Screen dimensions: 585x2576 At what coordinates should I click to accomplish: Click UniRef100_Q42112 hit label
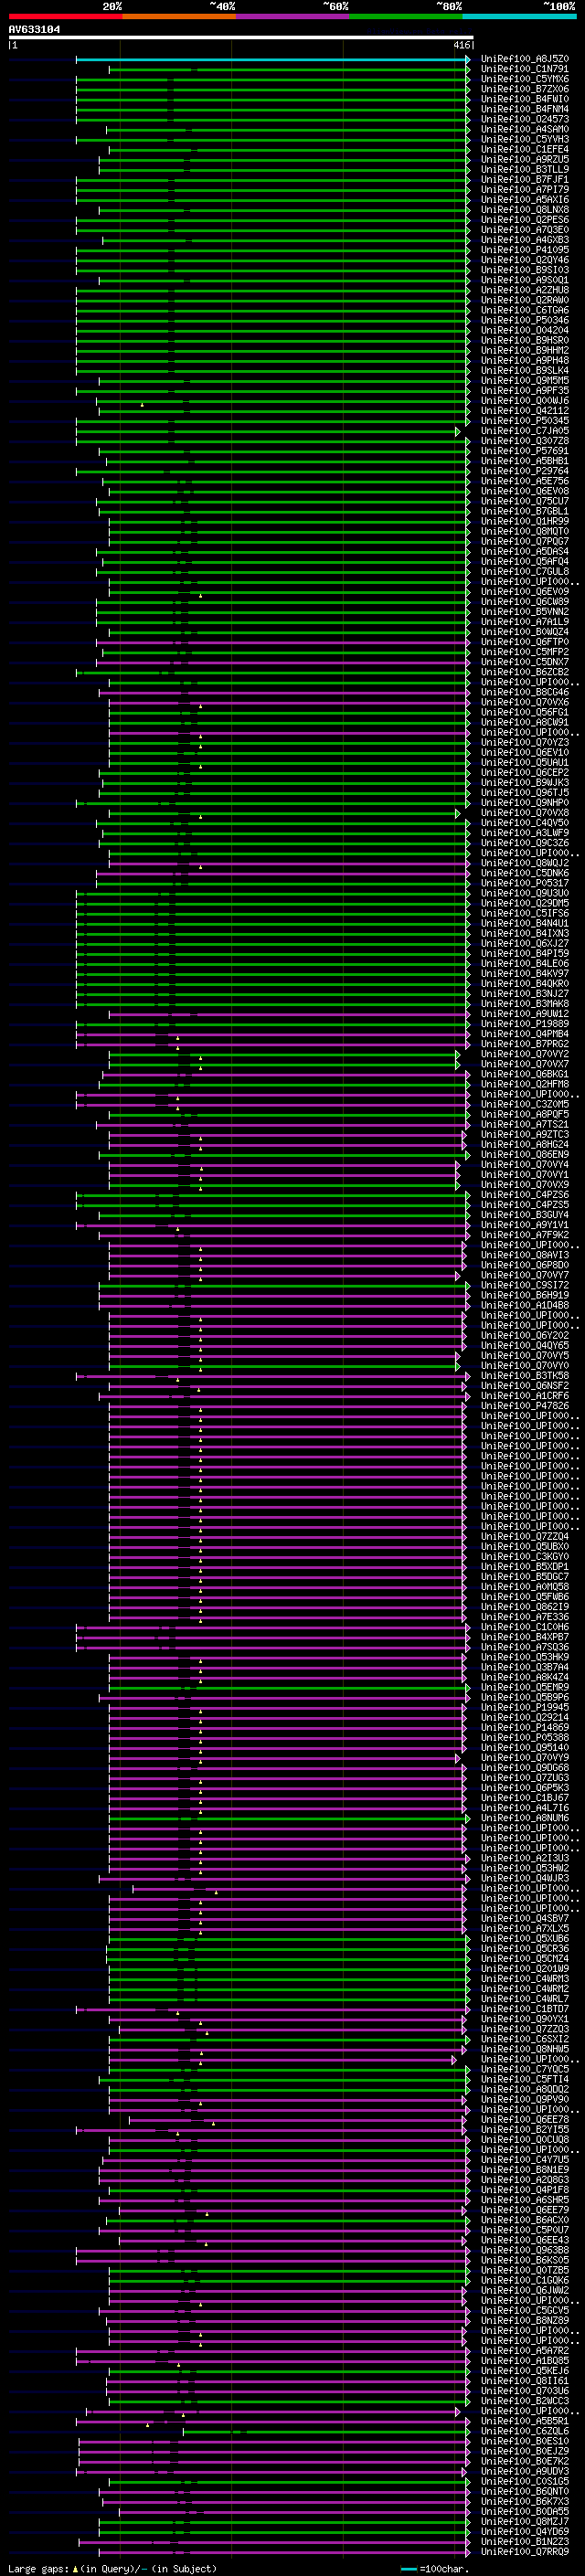525,411
